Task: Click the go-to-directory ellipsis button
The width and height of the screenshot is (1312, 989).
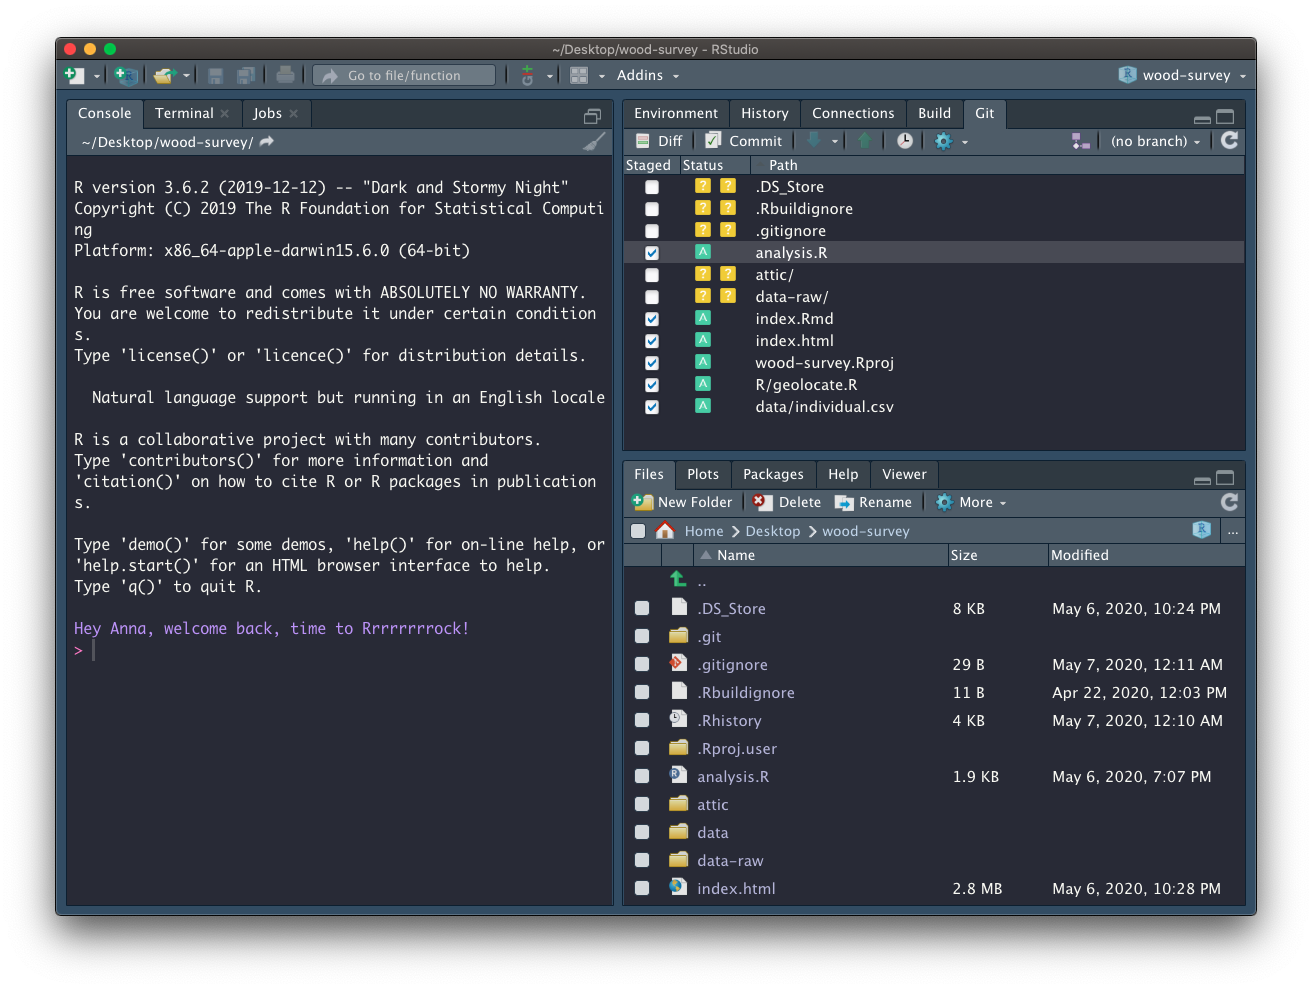Action: (1233, 531)
